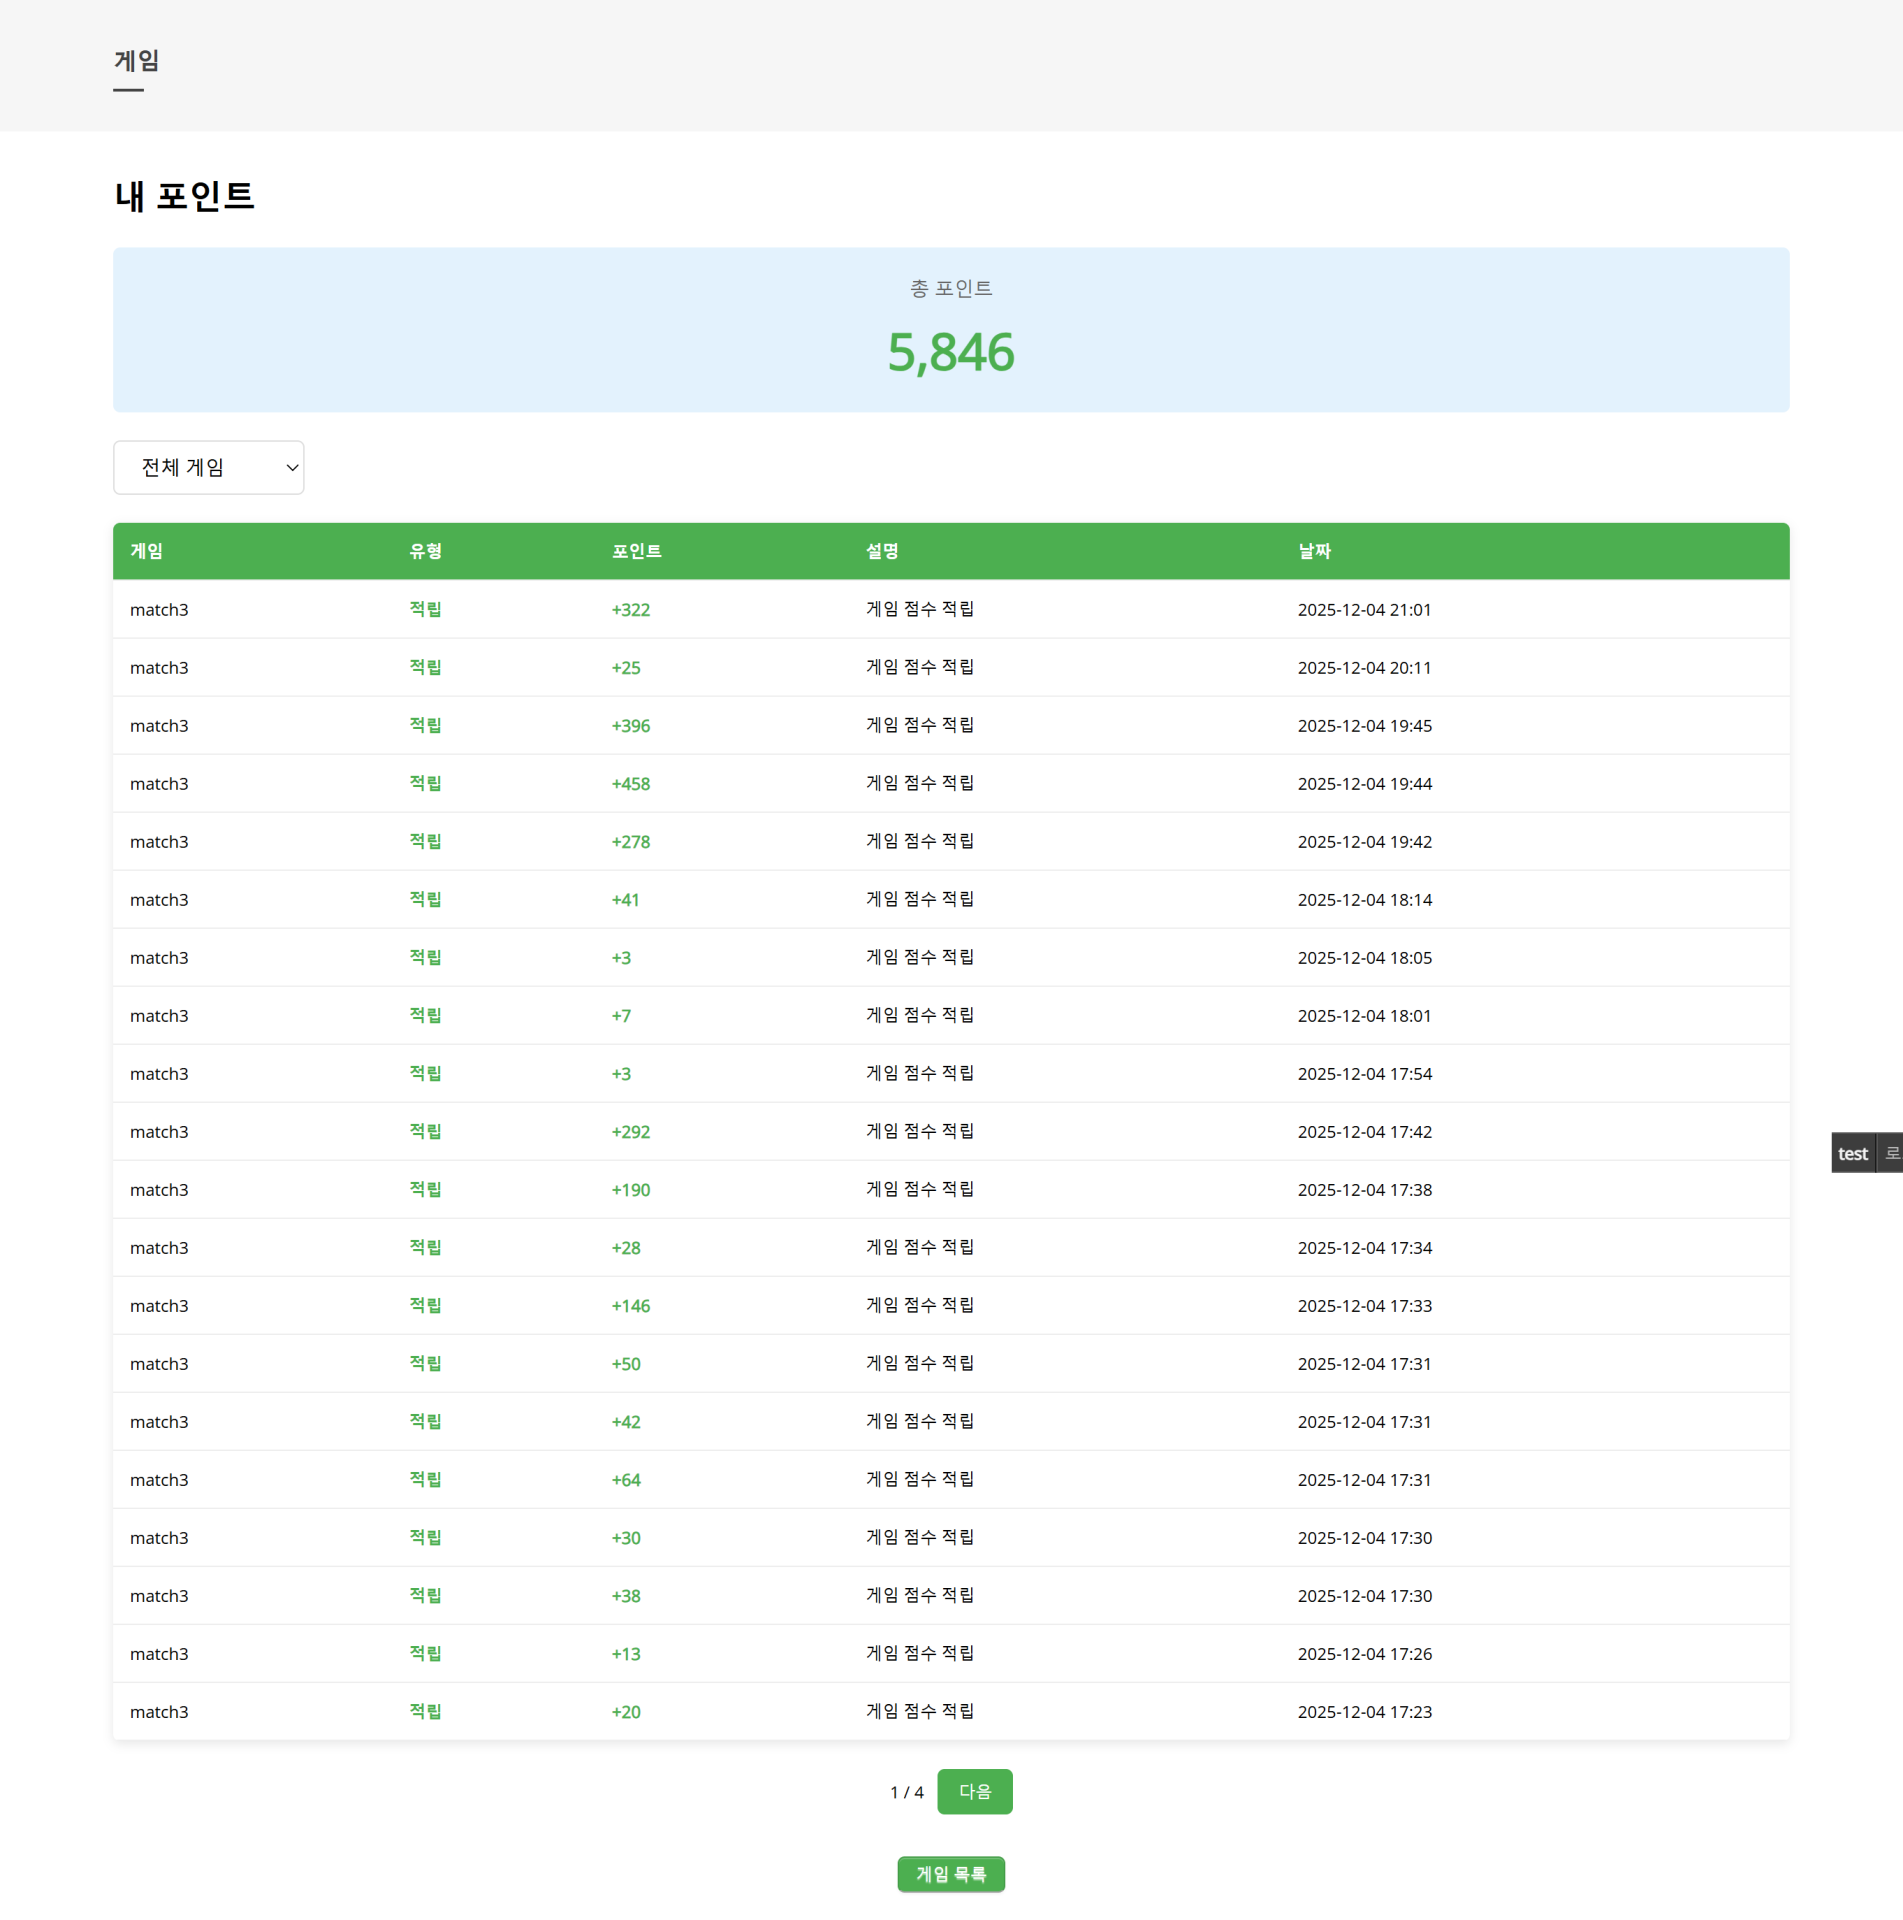This screenshot has width=1903, height=1920.
Task: Open the 게임 navigation menu item
Action: pyautogui.click(x=136, y=61)
